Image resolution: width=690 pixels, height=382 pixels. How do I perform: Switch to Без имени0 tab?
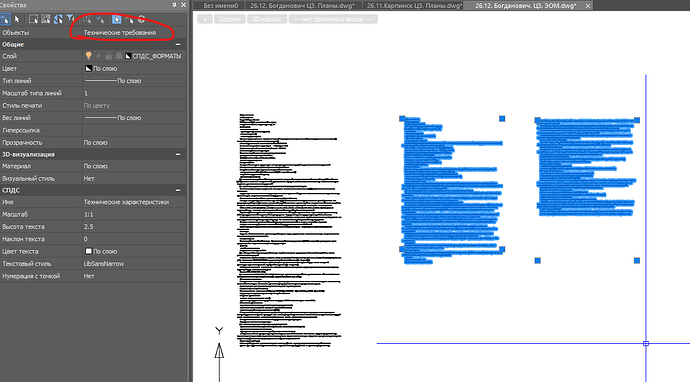pyautogui.click(x=220, y=6)
